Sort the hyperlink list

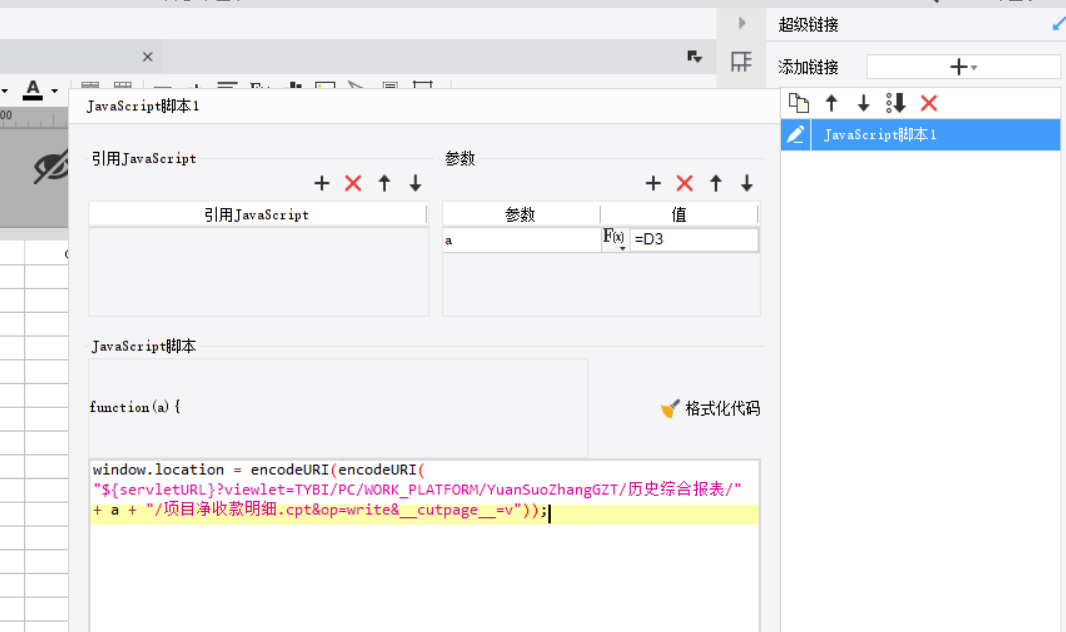click(896, 103)
